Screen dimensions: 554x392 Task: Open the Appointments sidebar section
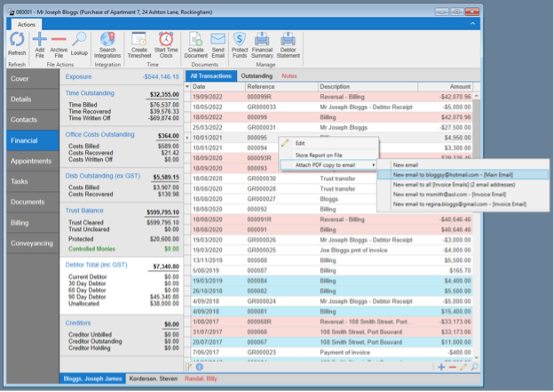(33, 161)
